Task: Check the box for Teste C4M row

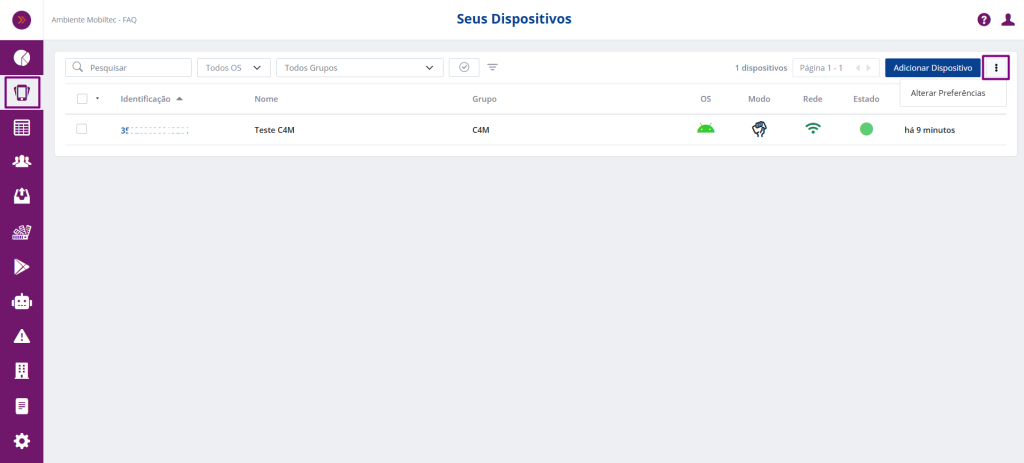Action: tap(82, 129)
